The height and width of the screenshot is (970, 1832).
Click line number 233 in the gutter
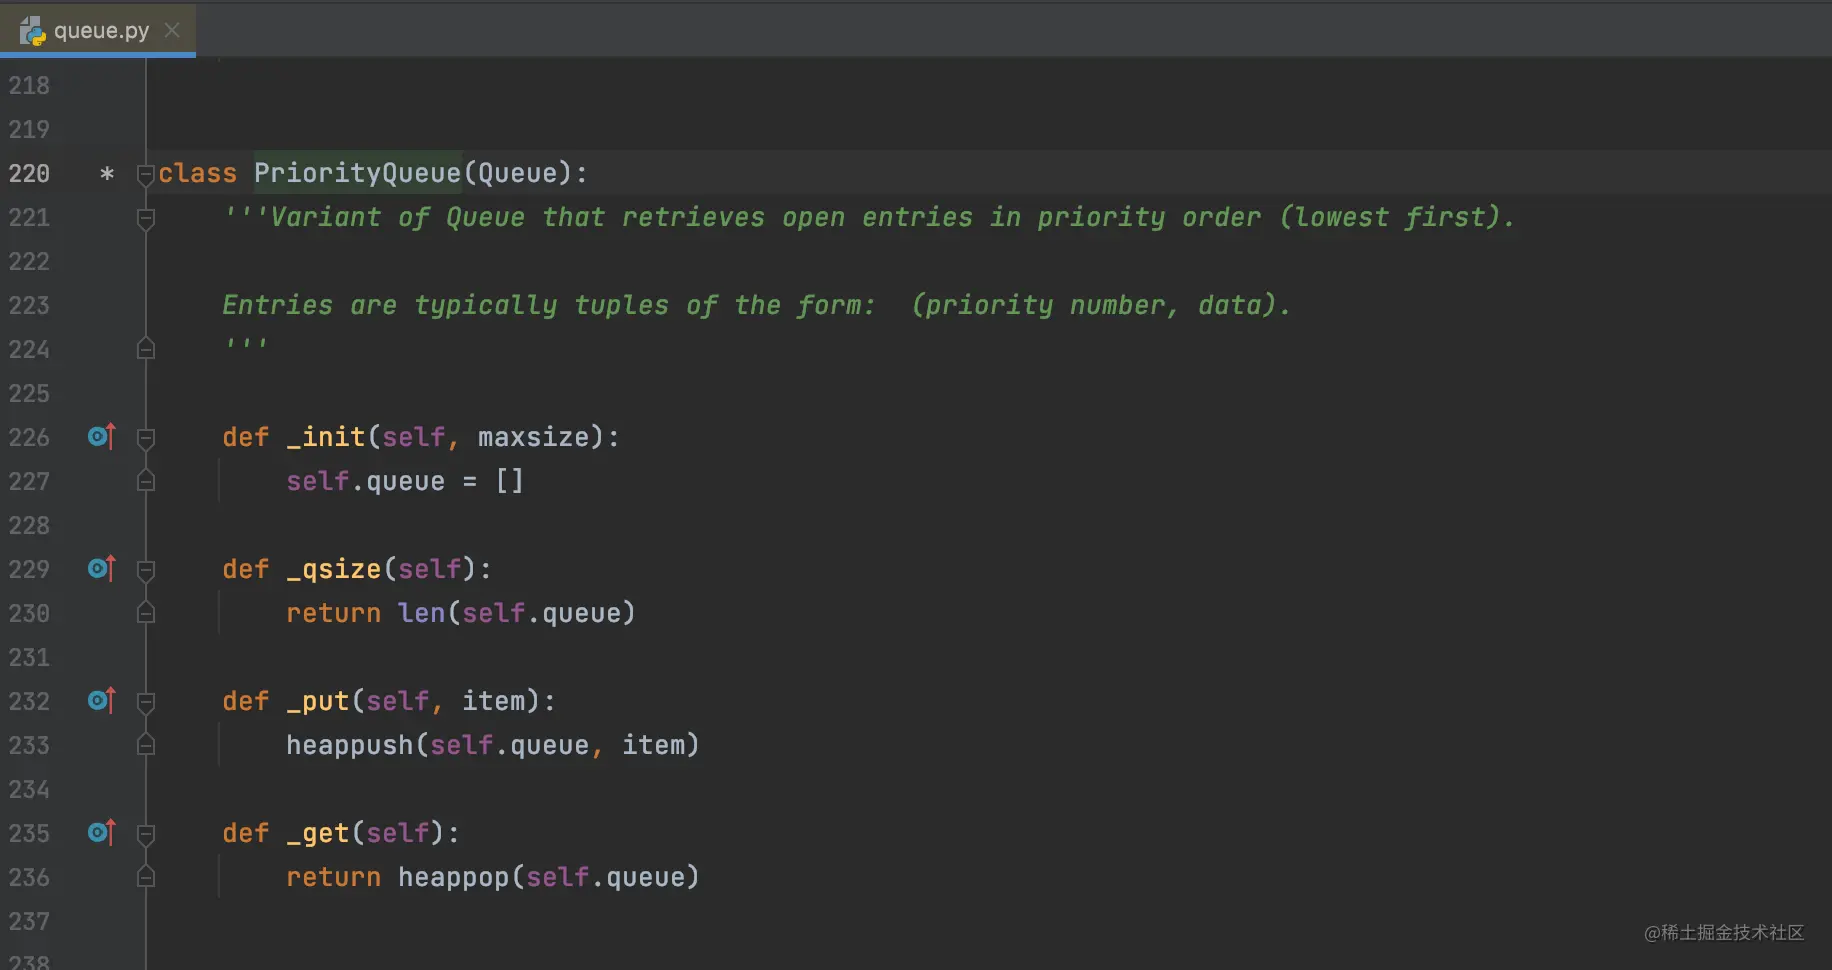29,745
